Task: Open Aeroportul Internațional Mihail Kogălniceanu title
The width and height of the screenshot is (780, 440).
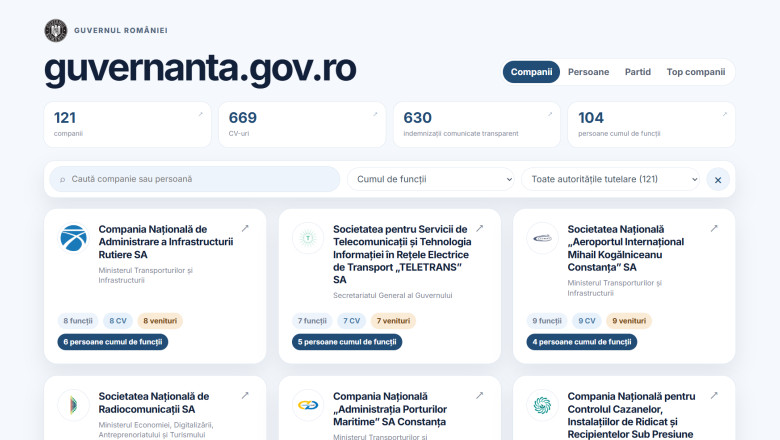Action: [x=626, y=248]
